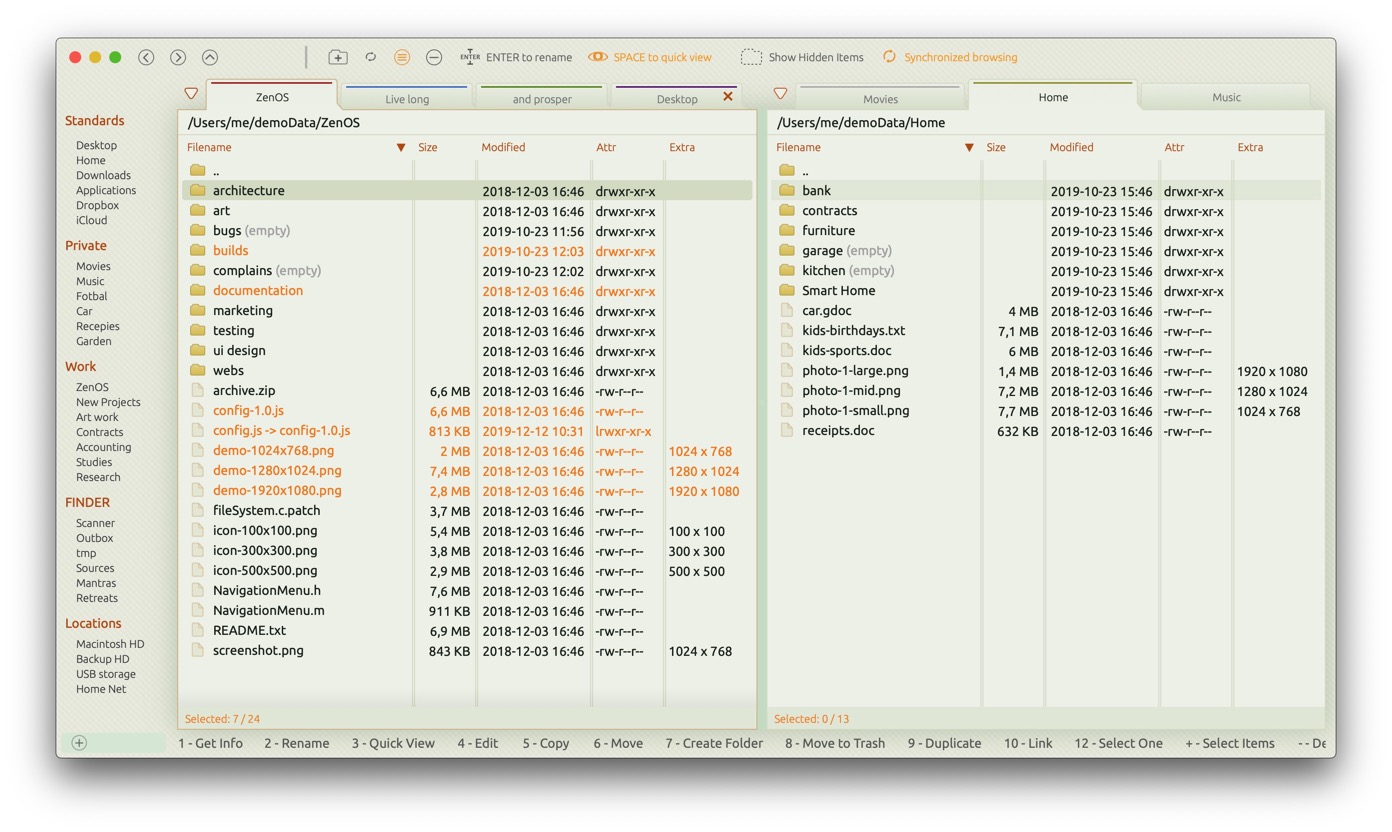Click the orange list view icon
1392x832 pixels.
[x=402, y=58]
